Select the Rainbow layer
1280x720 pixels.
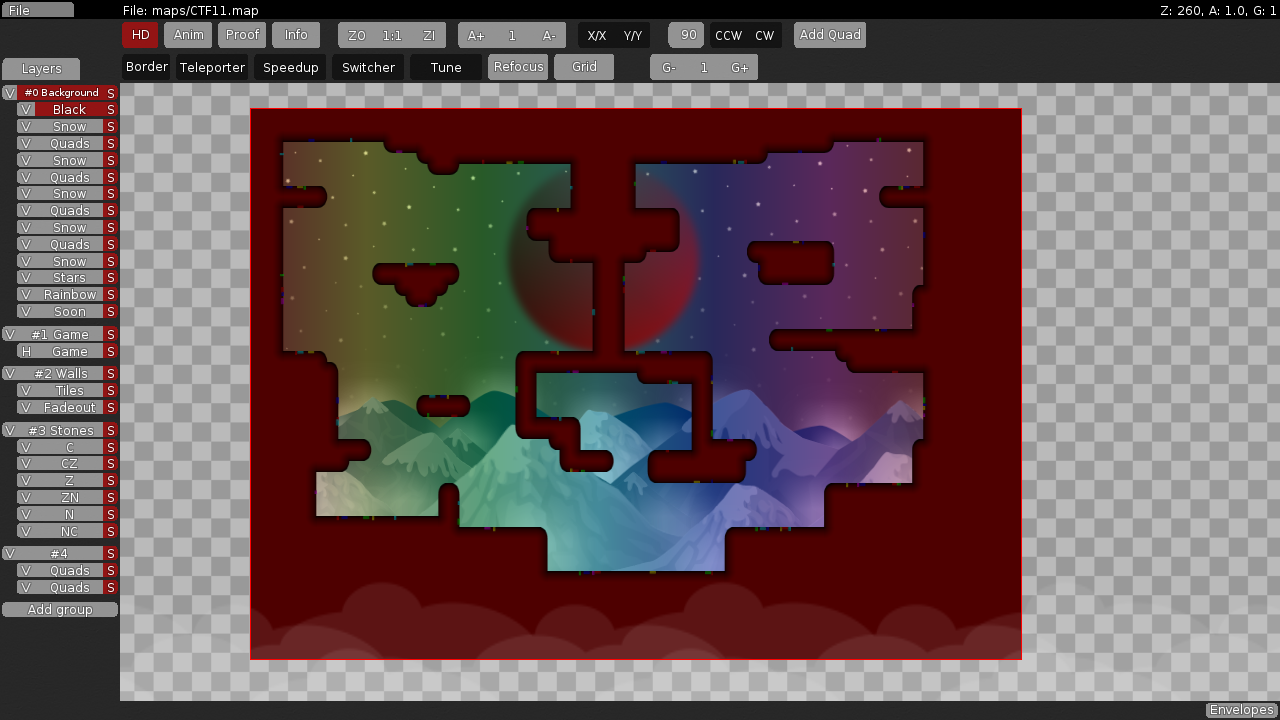(70, 295)
